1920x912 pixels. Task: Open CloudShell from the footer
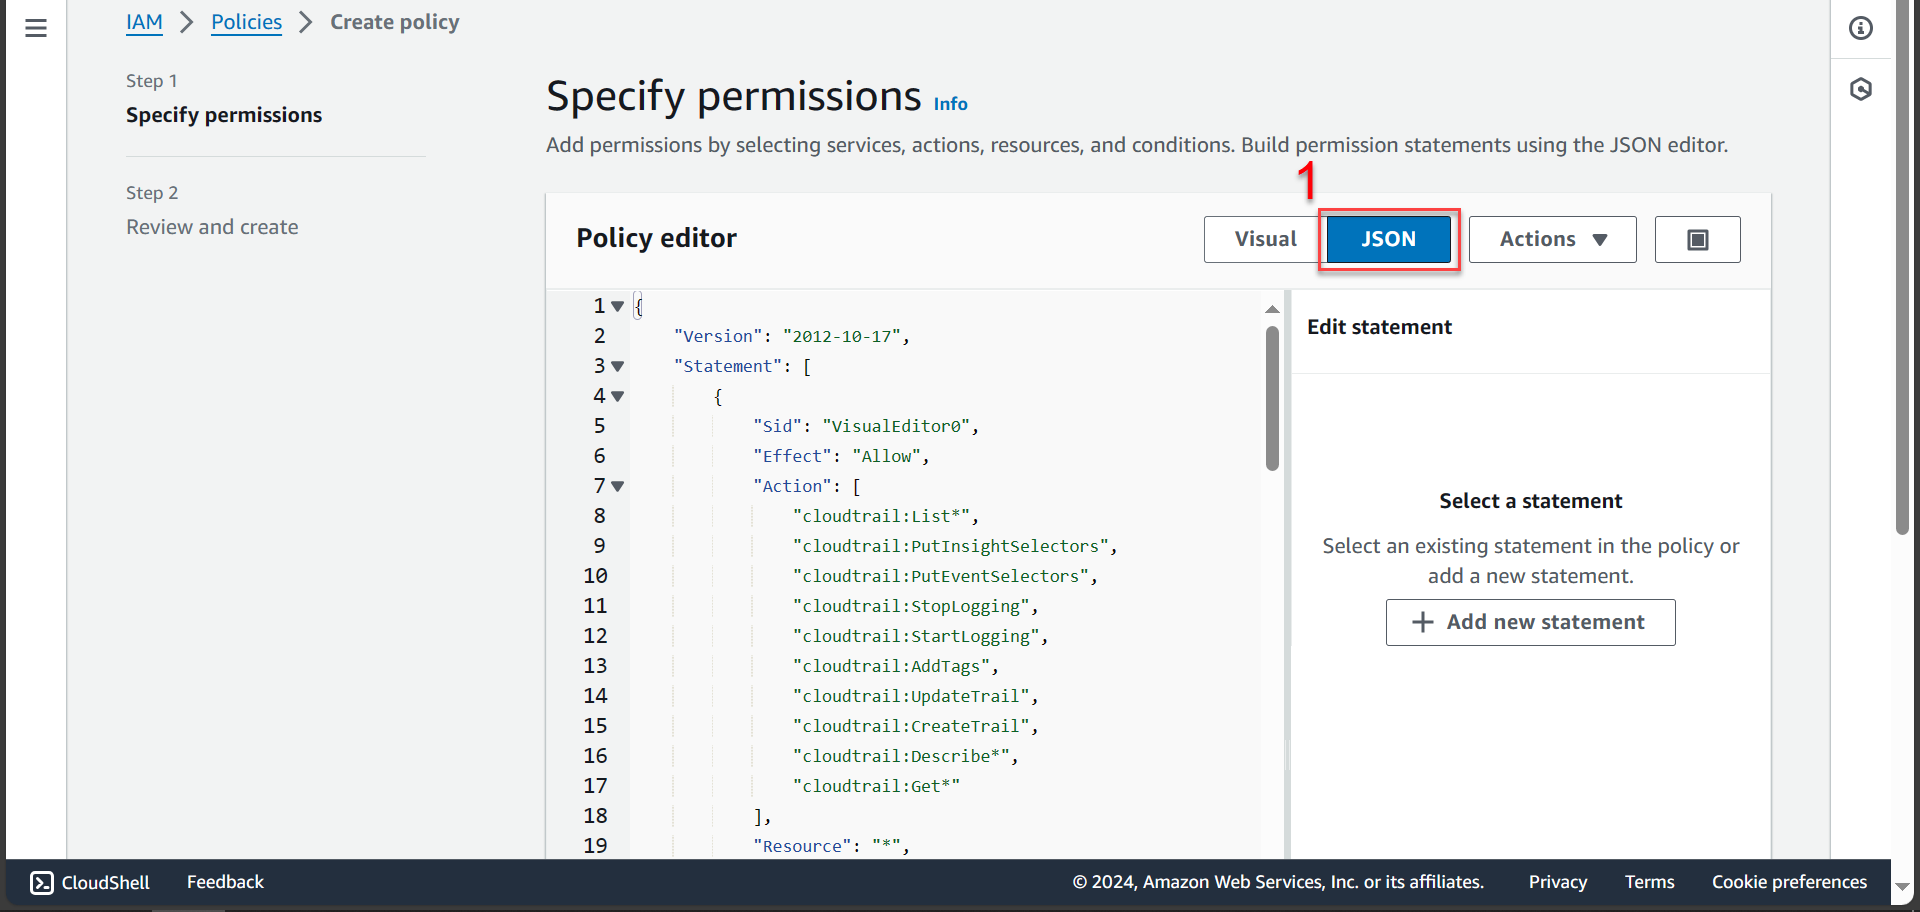[x=90, y=882]
